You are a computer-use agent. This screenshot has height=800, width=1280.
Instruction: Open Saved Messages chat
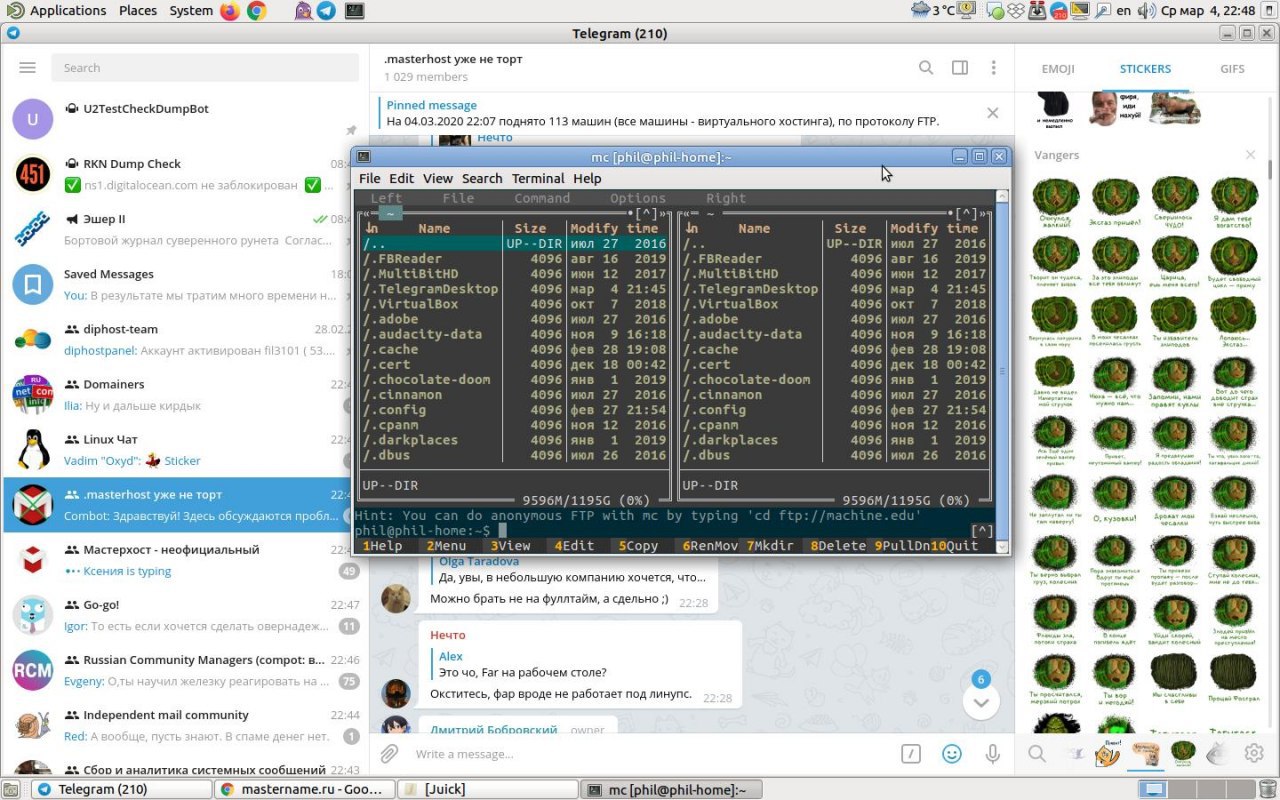pos(185,284)
